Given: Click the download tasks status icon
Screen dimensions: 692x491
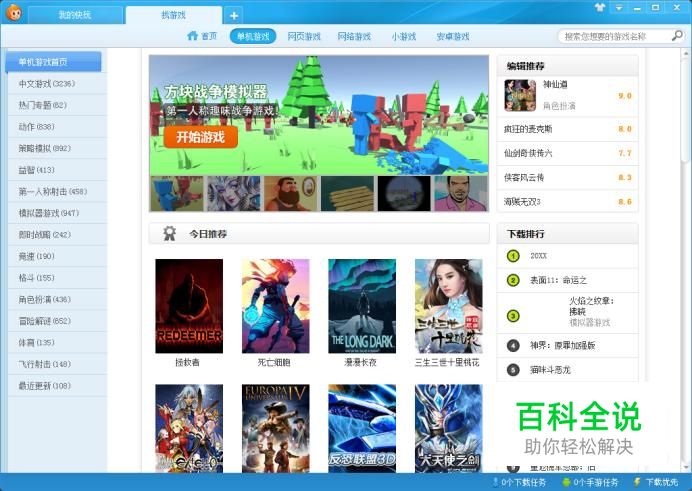Looking at the screenshot, I should (x=495, y=482).
